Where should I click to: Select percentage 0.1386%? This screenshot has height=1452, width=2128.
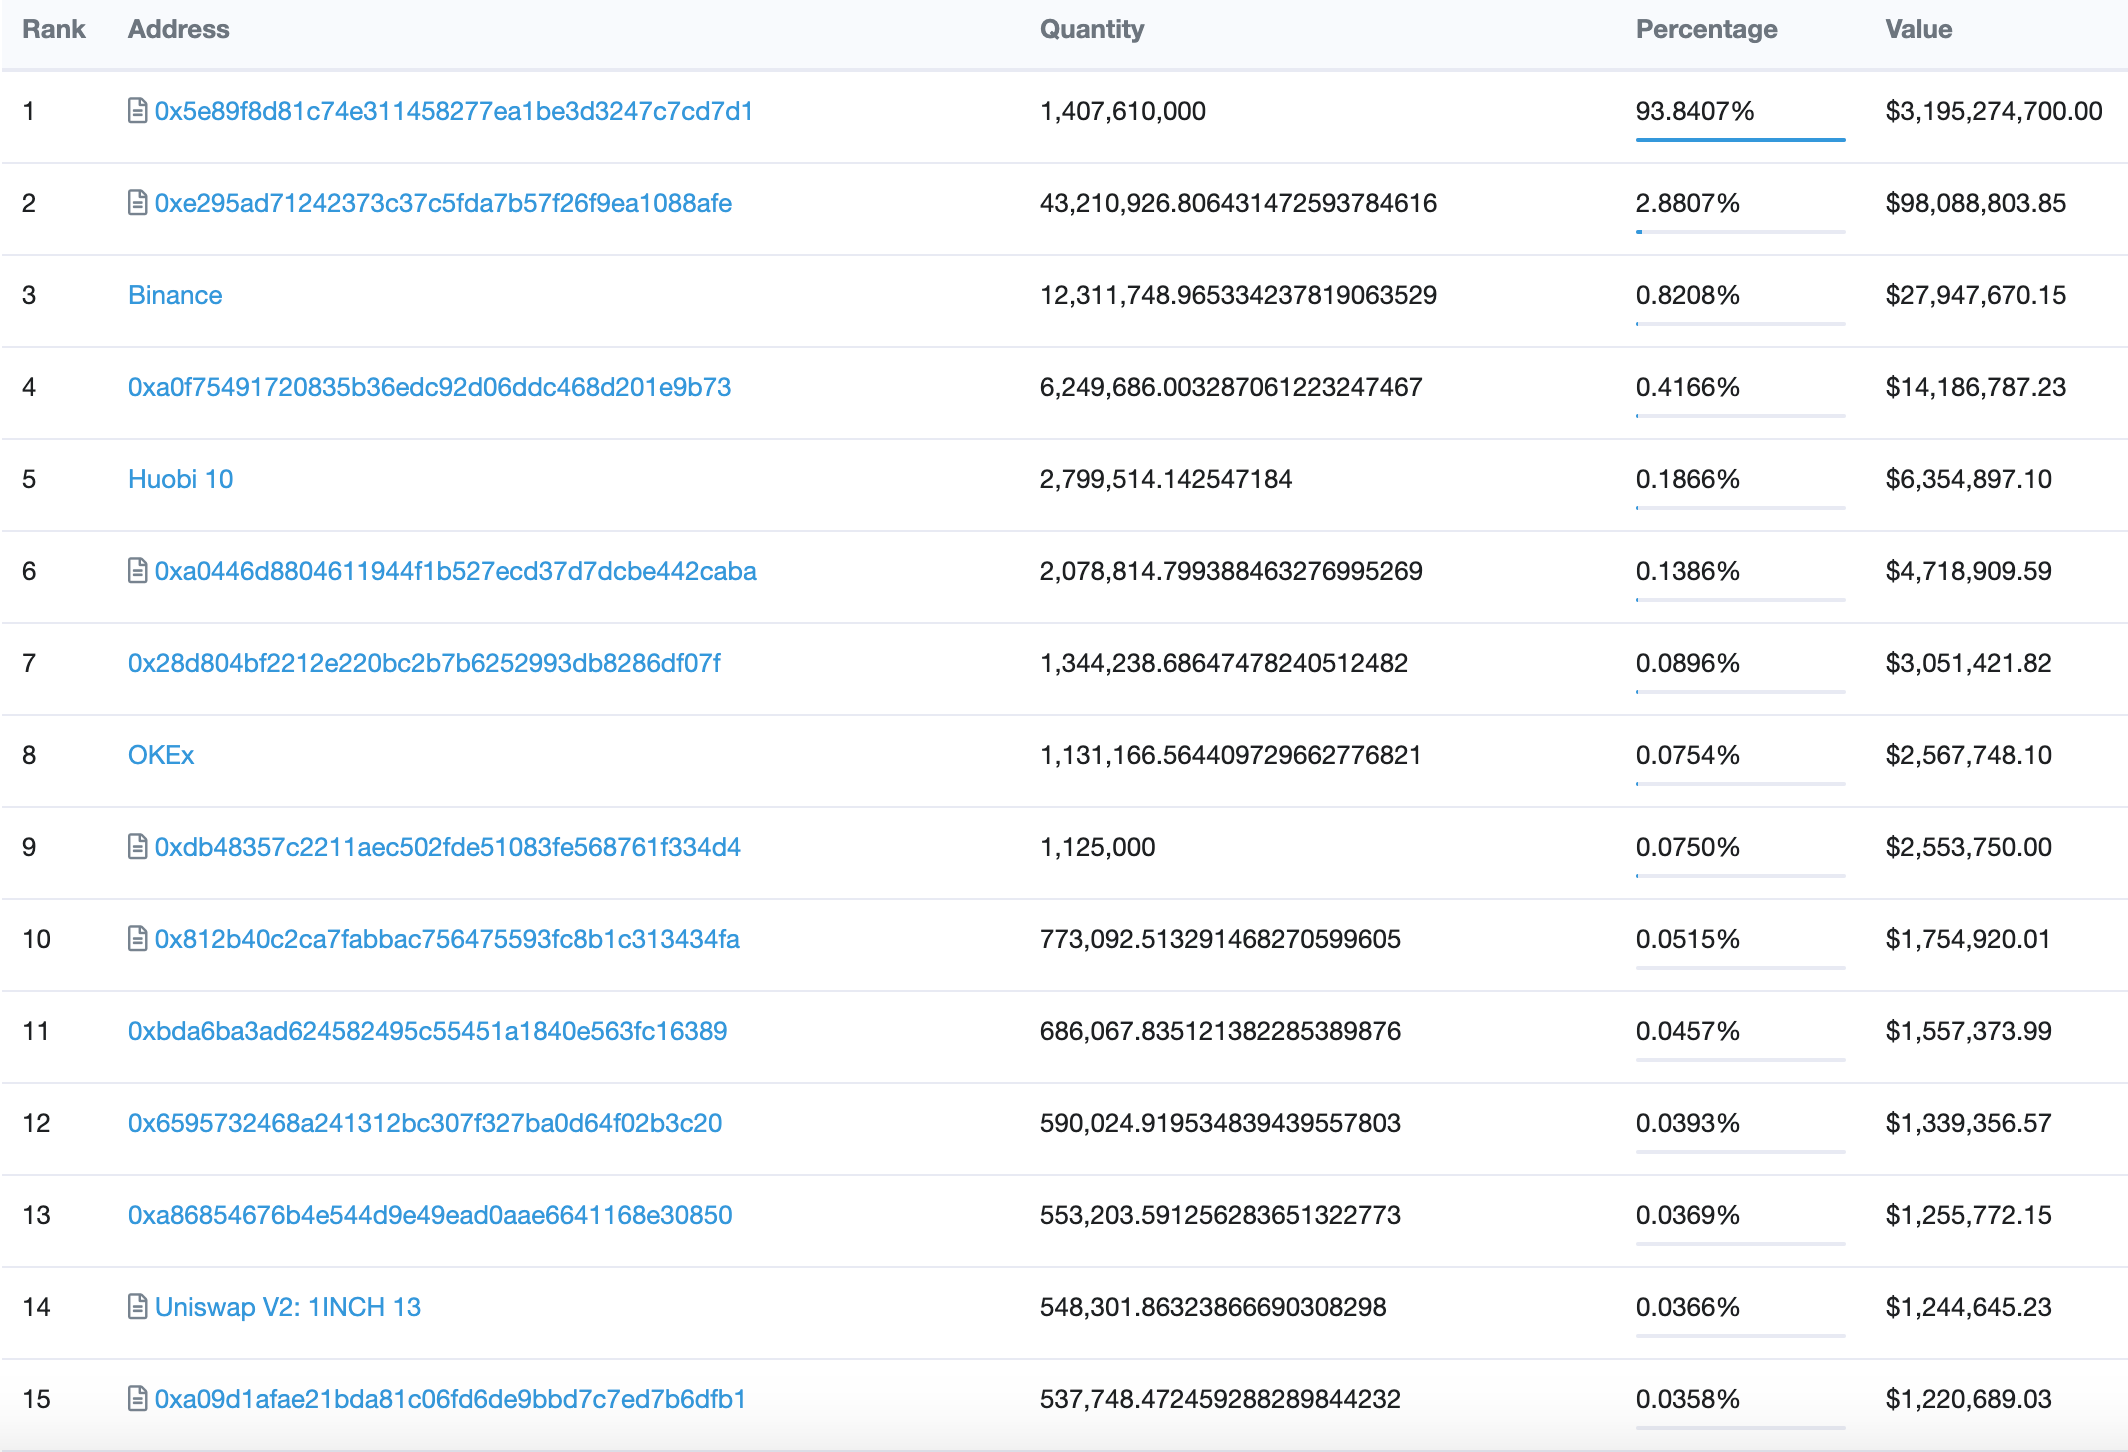[1688, 571]
